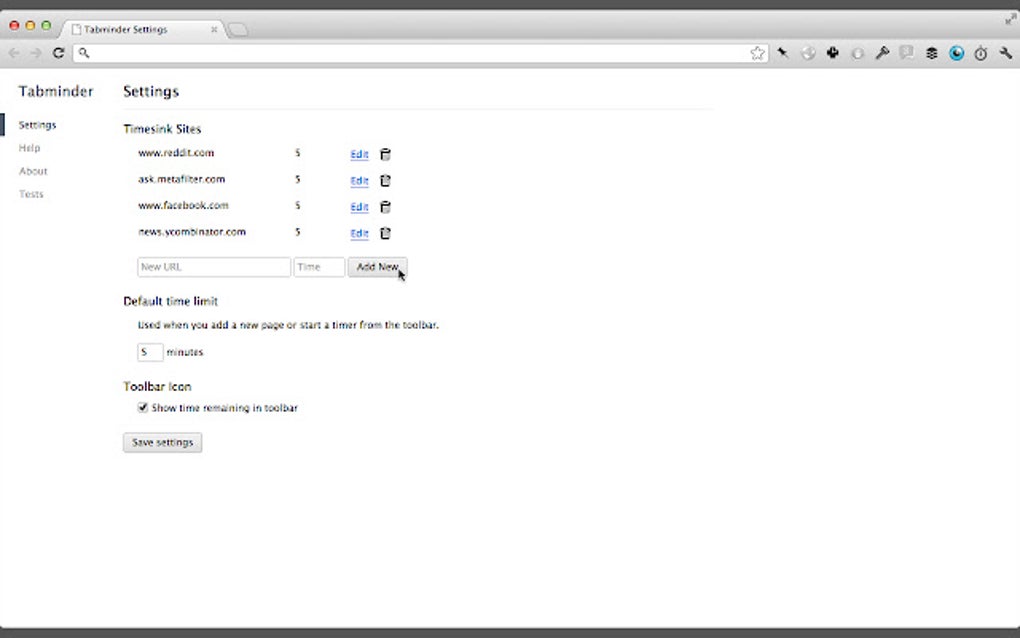
Task: Toggle Show time remaining in toolbar
Action: [x=143, y=407]
